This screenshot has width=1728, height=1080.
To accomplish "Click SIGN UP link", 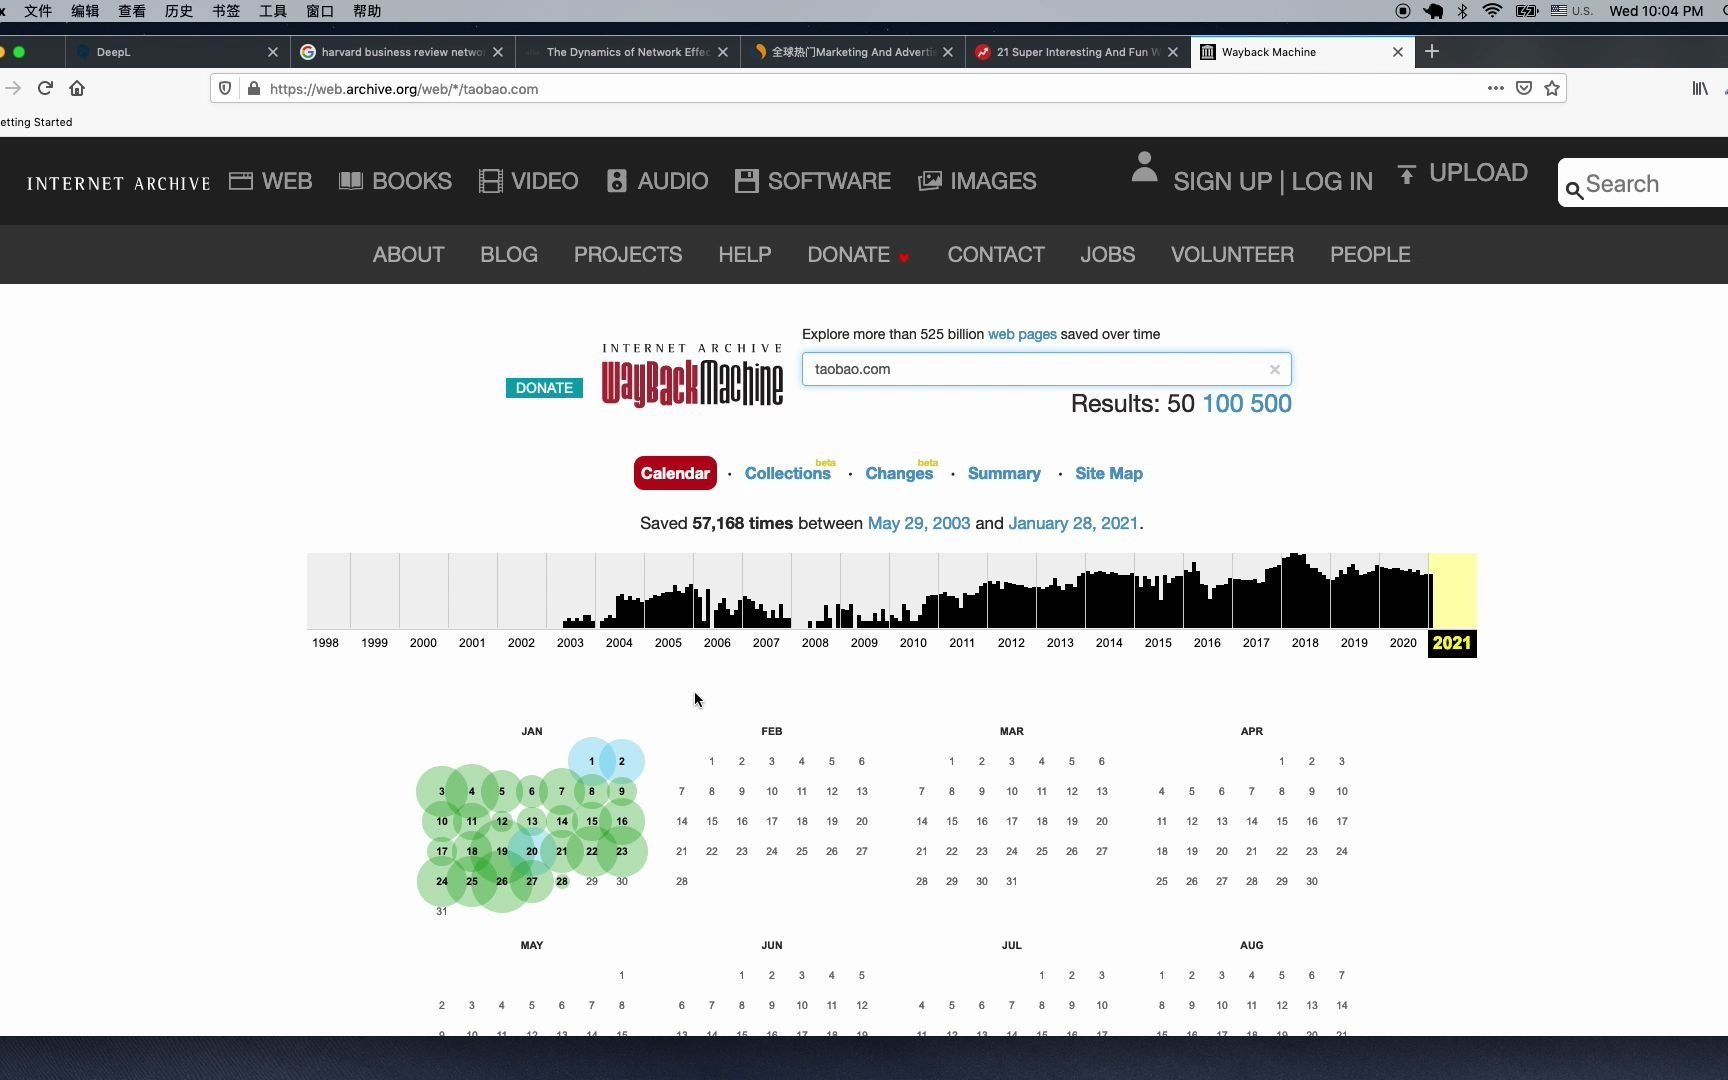I will pyautogui.click(x=1222, y=181).
